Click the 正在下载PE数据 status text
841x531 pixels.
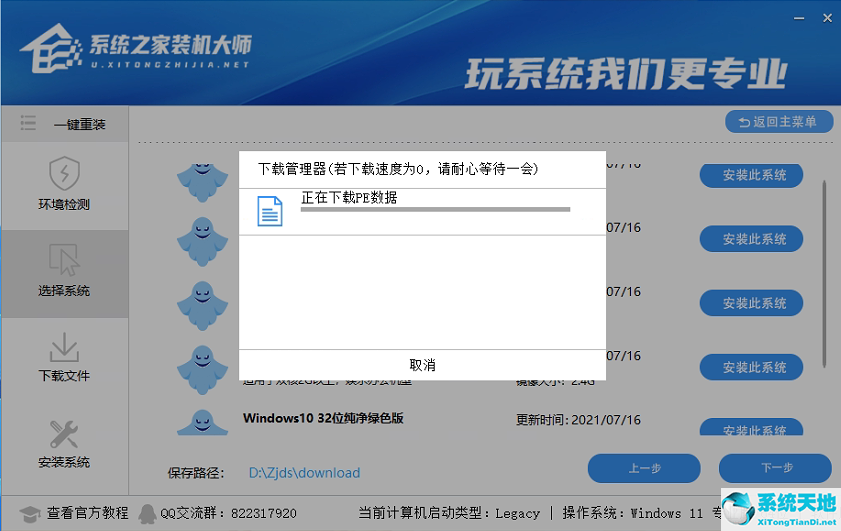[349, 197]
